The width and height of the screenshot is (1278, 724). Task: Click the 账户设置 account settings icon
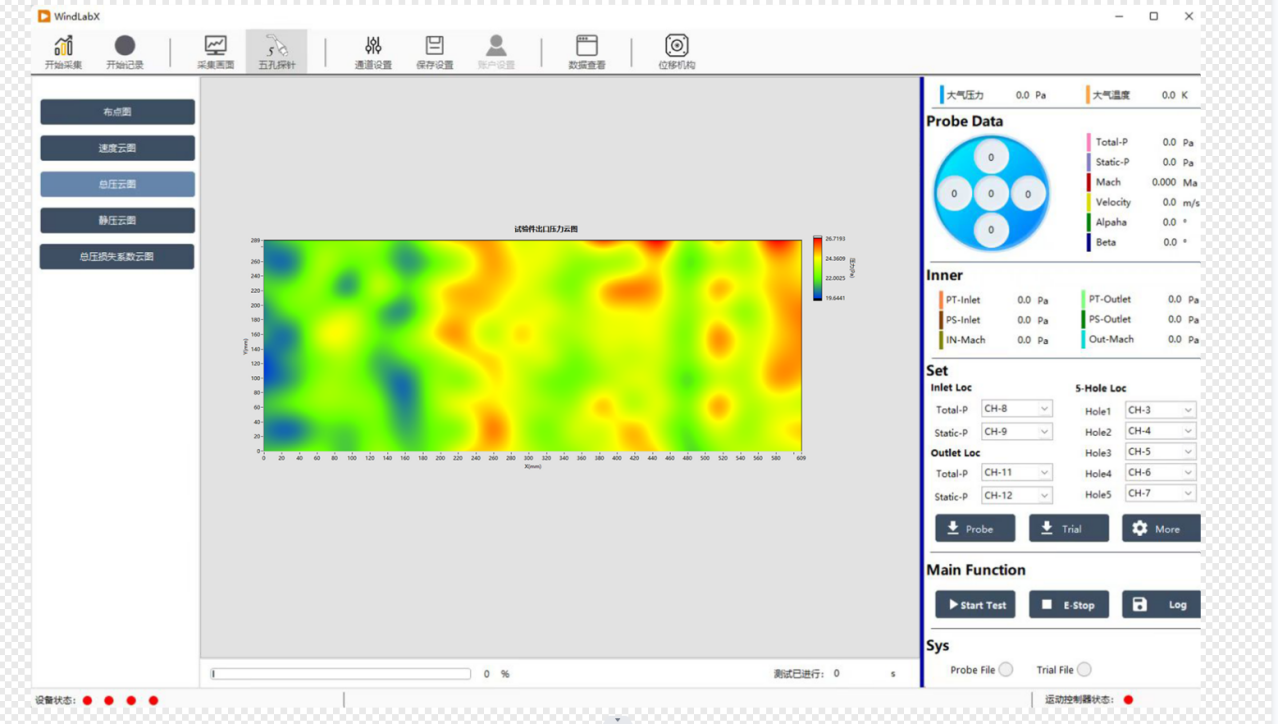tap(496, 52)
